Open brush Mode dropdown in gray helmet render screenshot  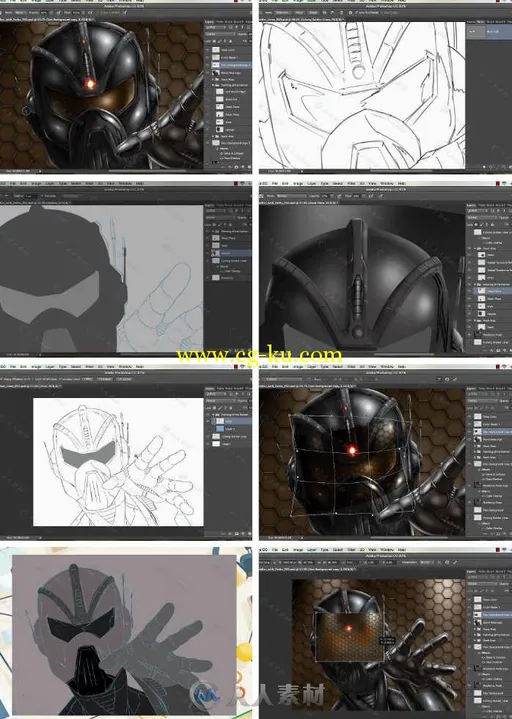[x=290, y=196]
